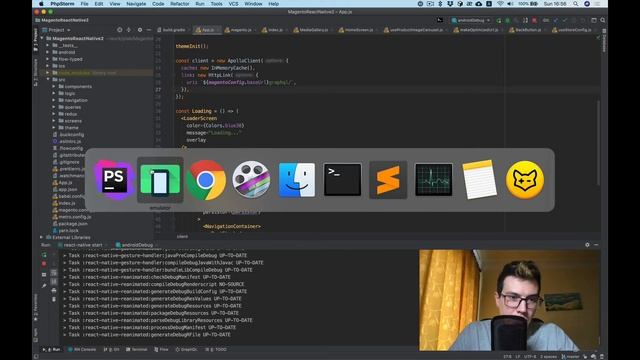Expand the android folder in the project tree

pos(48,52)
